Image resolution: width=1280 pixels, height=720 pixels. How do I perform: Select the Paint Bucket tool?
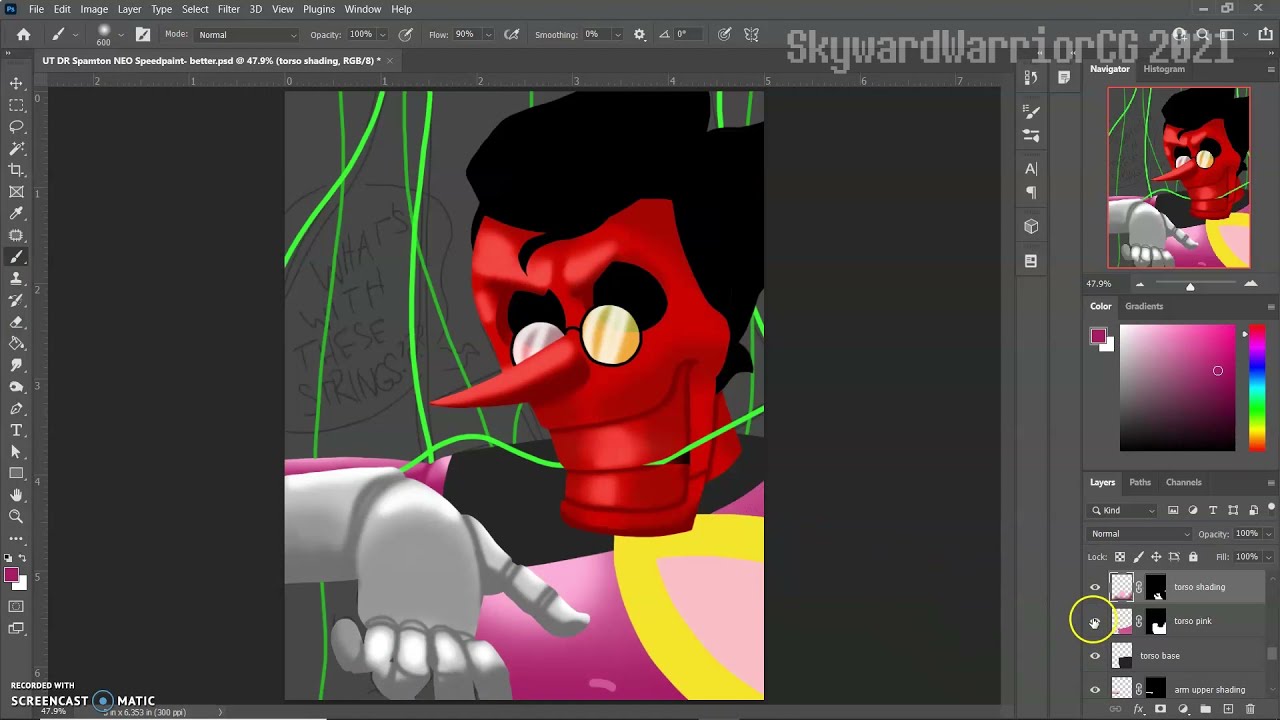16,344
